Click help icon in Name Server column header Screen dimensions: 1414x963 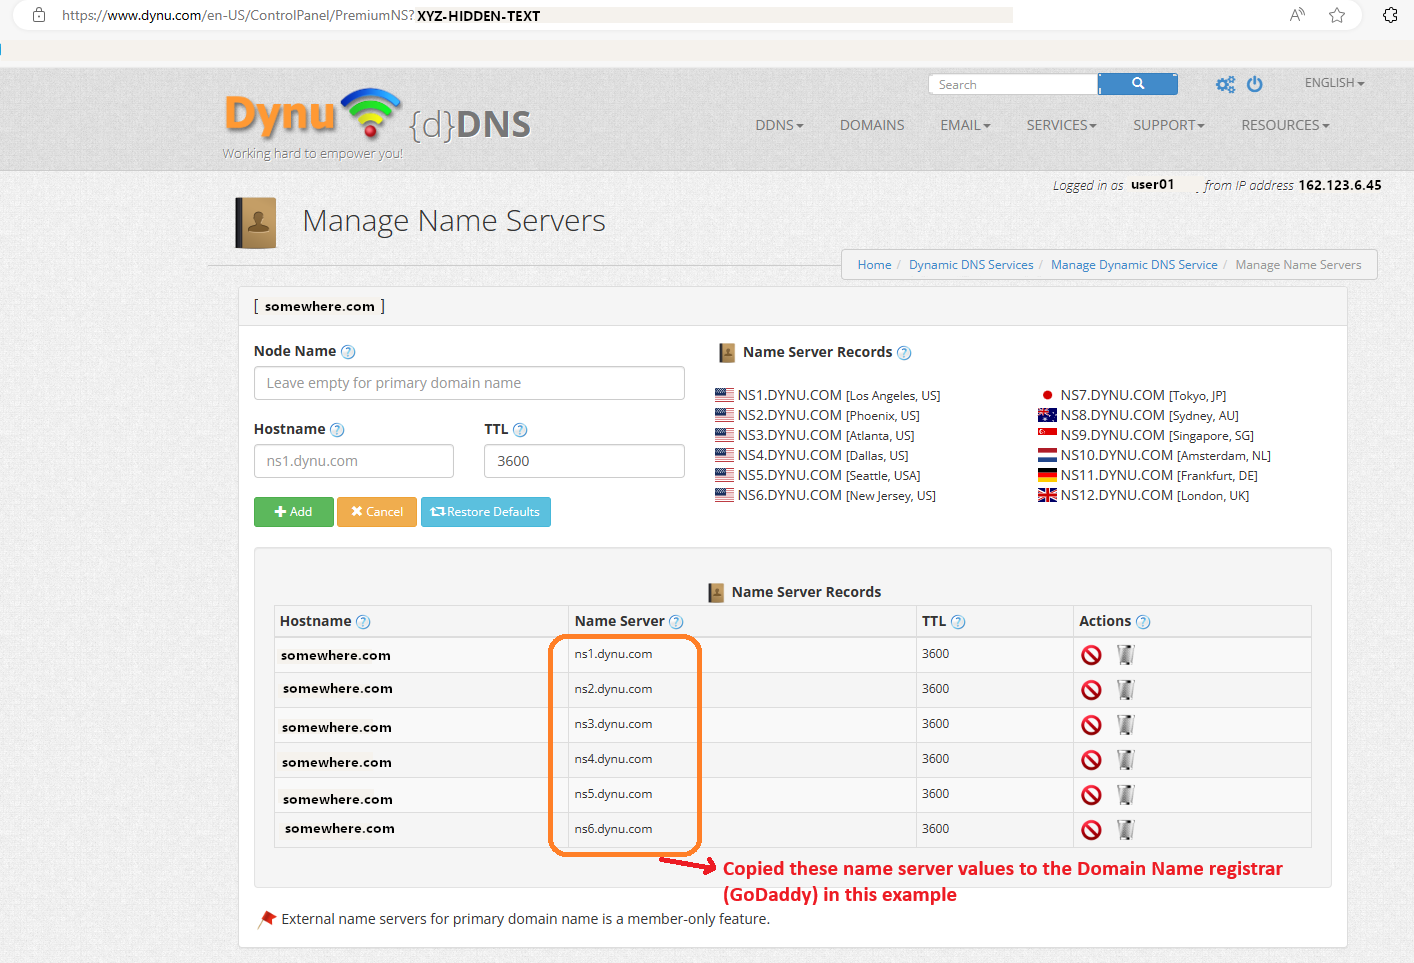[676, 622]
